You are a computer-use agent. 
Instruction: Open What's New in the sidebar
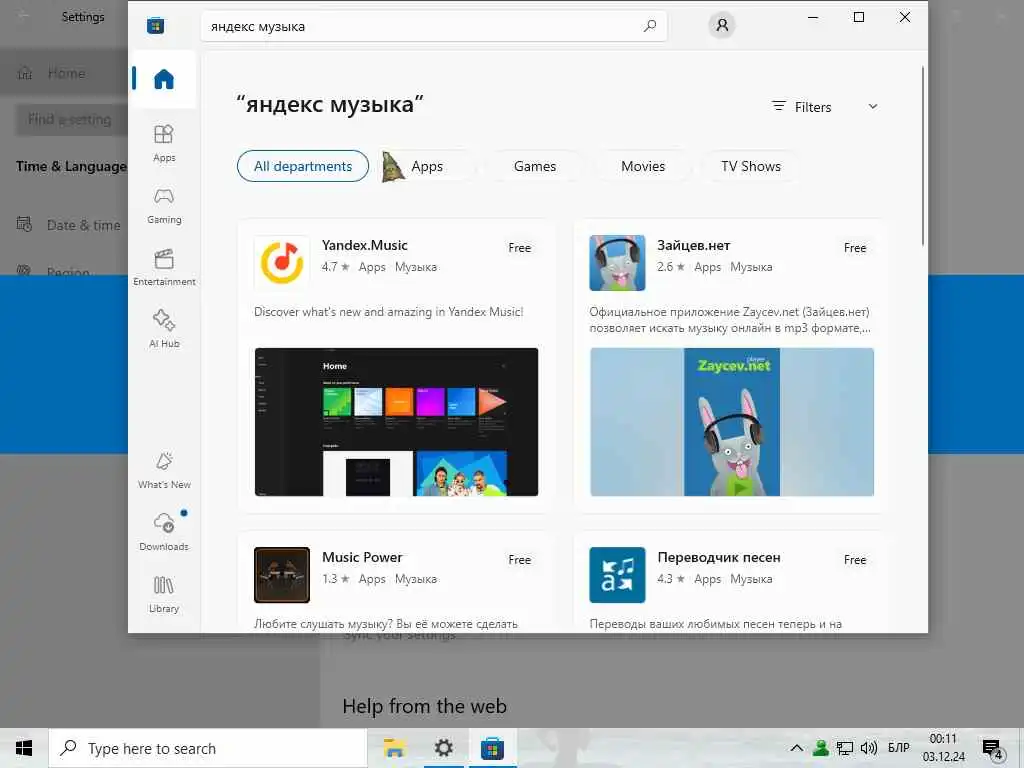pos(164,470)
